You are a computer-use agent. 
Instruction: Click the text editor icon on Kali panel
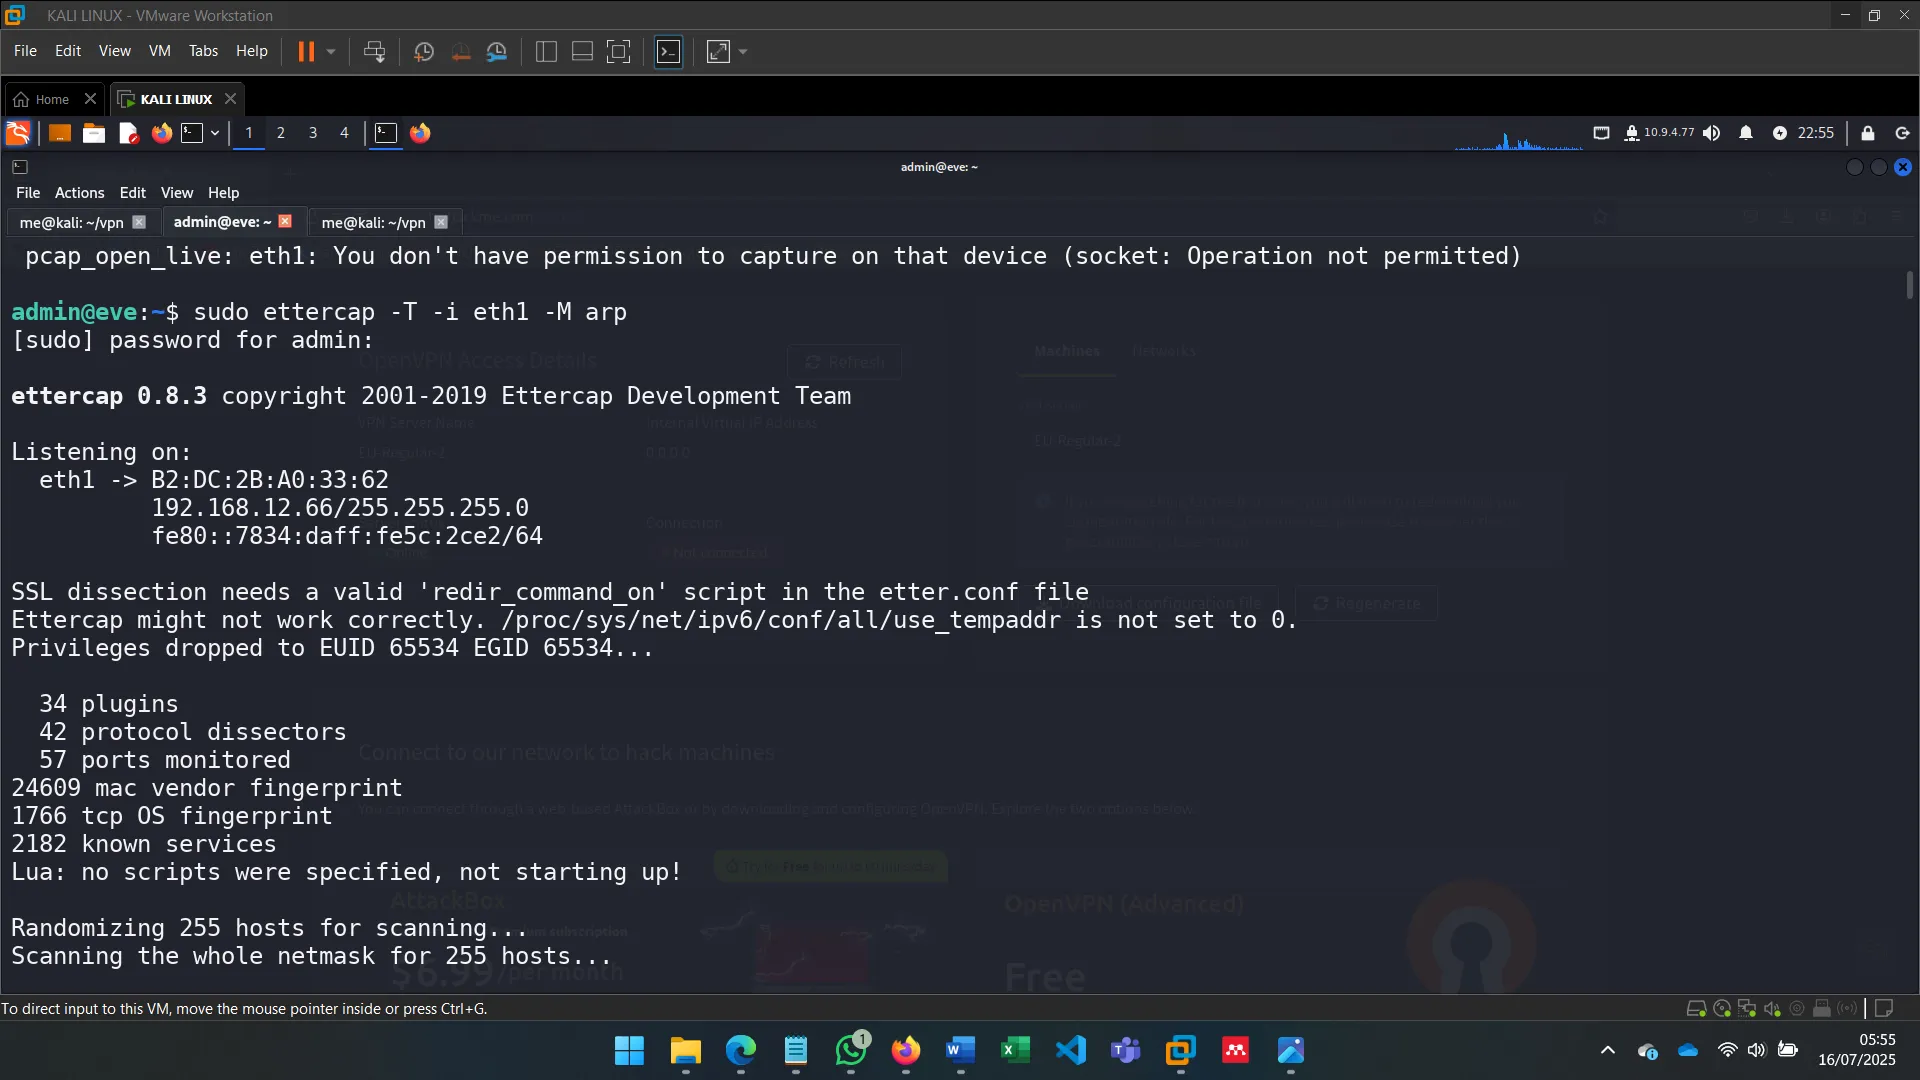click(x=127, y=133)
